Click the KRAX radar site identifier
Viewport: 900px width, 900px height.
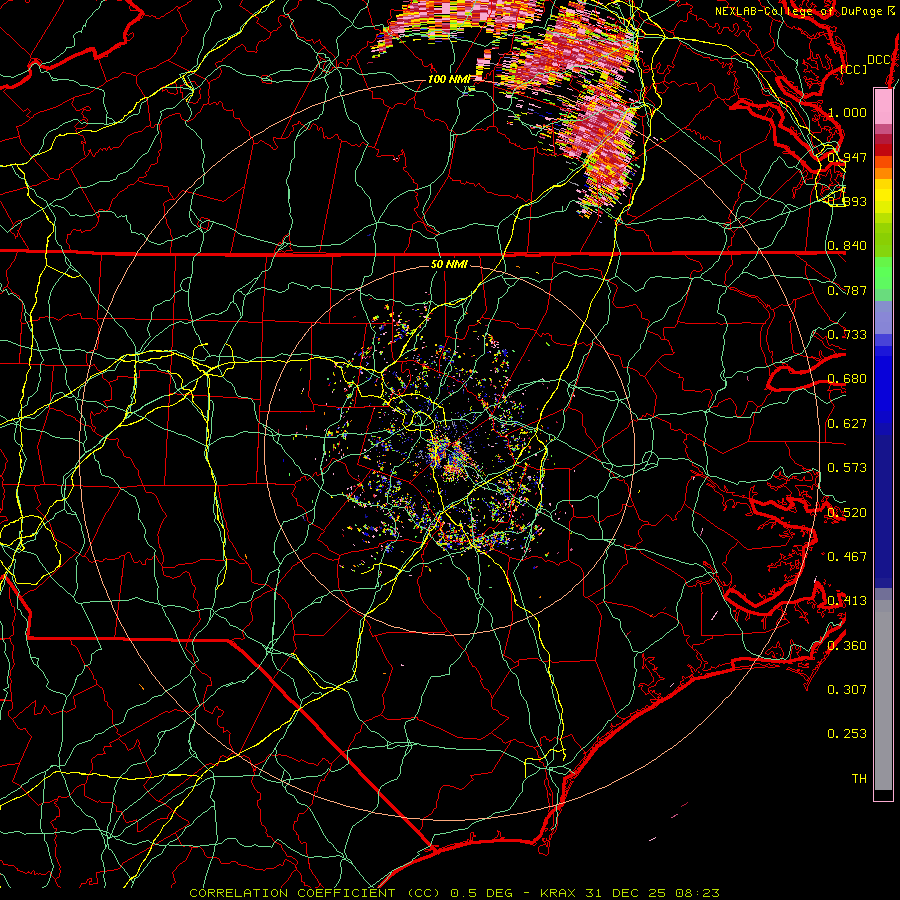pos(558,893)
